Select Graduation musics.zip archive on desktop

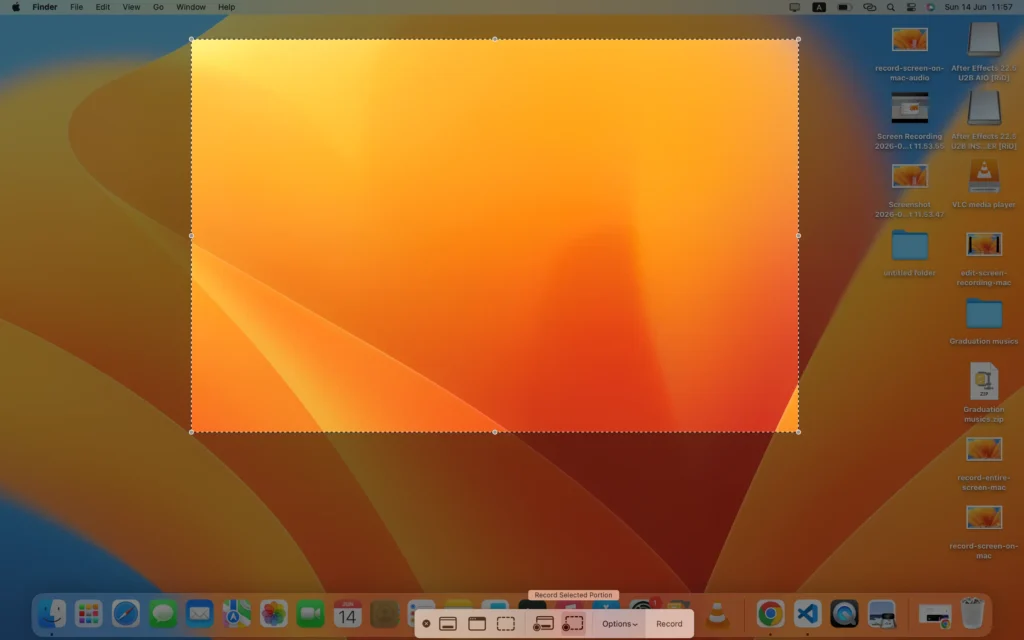click(984, 381)
